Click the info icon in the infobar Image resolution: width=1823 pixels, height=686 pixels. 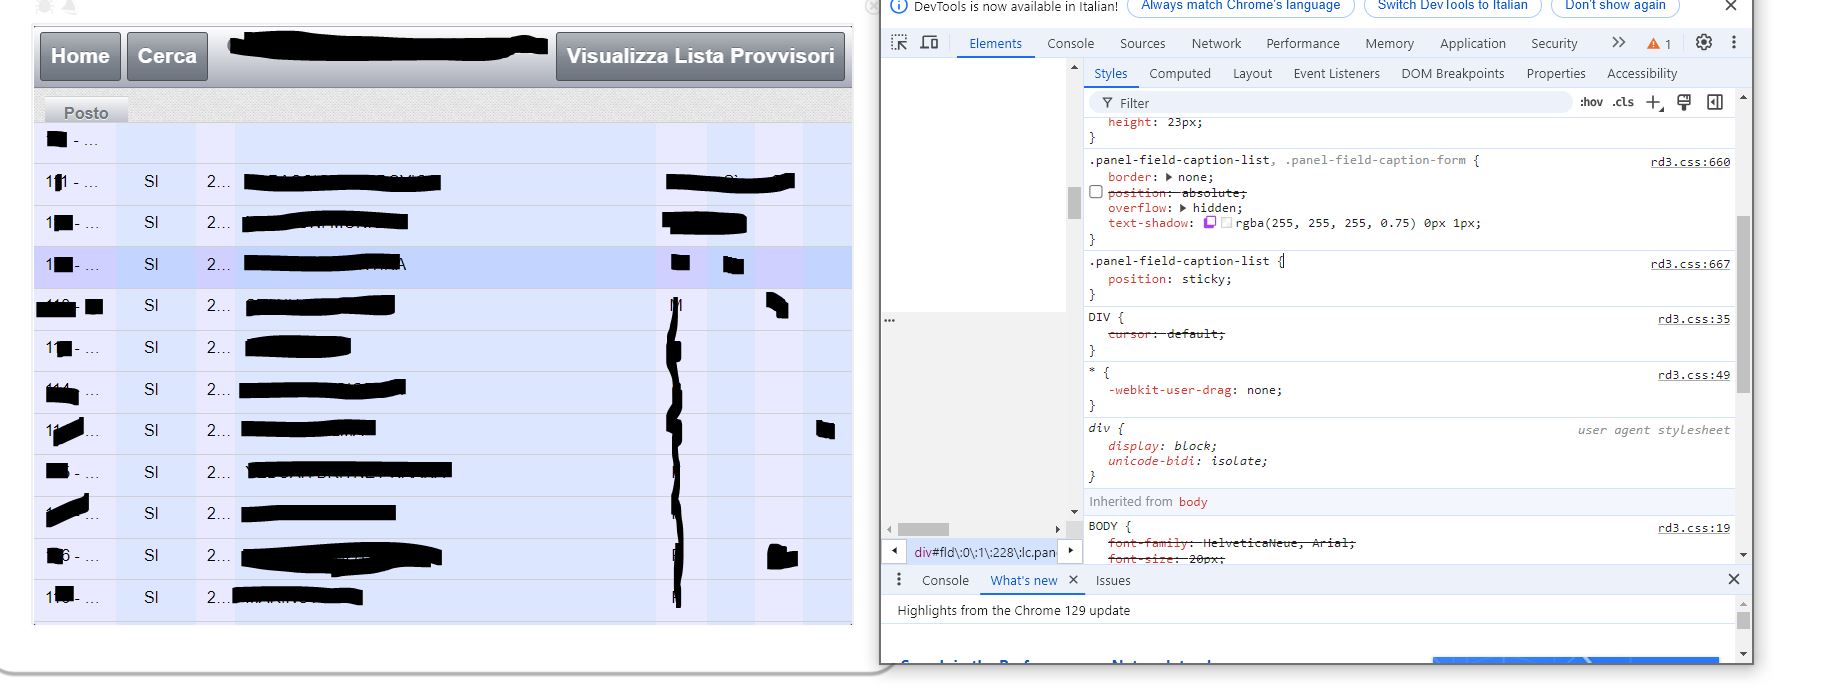pos(898,6)
